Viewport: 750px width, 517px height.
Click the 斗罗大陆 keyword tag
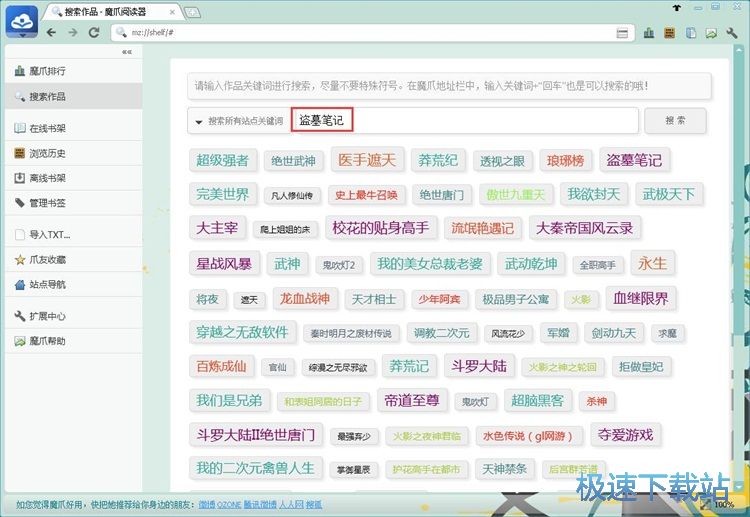point(479,366)
